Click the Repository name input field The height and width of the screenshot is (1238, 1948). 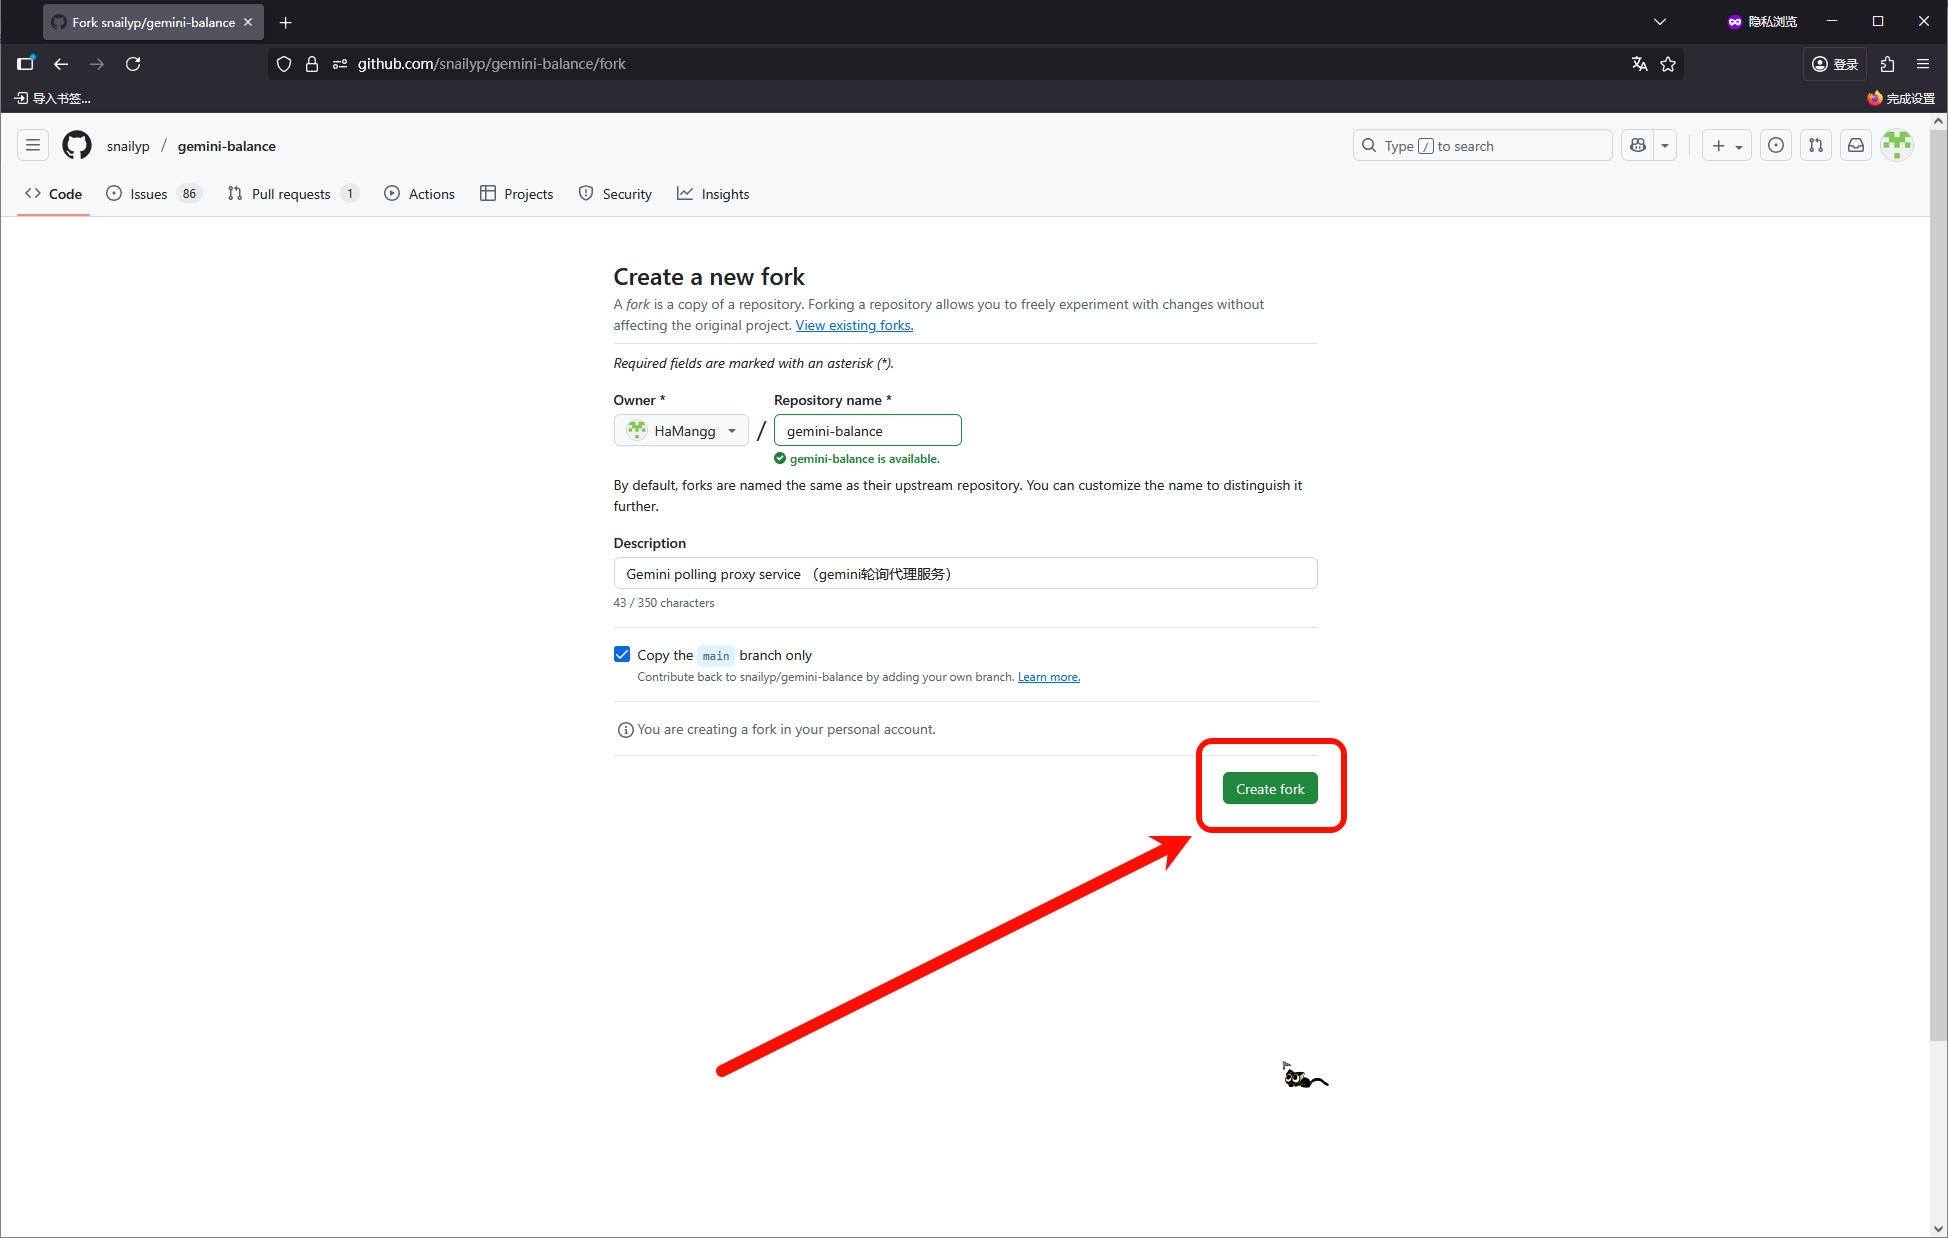click(867, 431)
